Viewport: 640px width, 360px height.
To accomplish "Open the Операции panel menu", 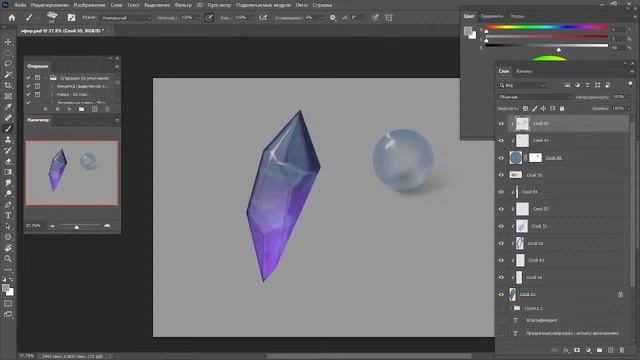I will (117, 66).
